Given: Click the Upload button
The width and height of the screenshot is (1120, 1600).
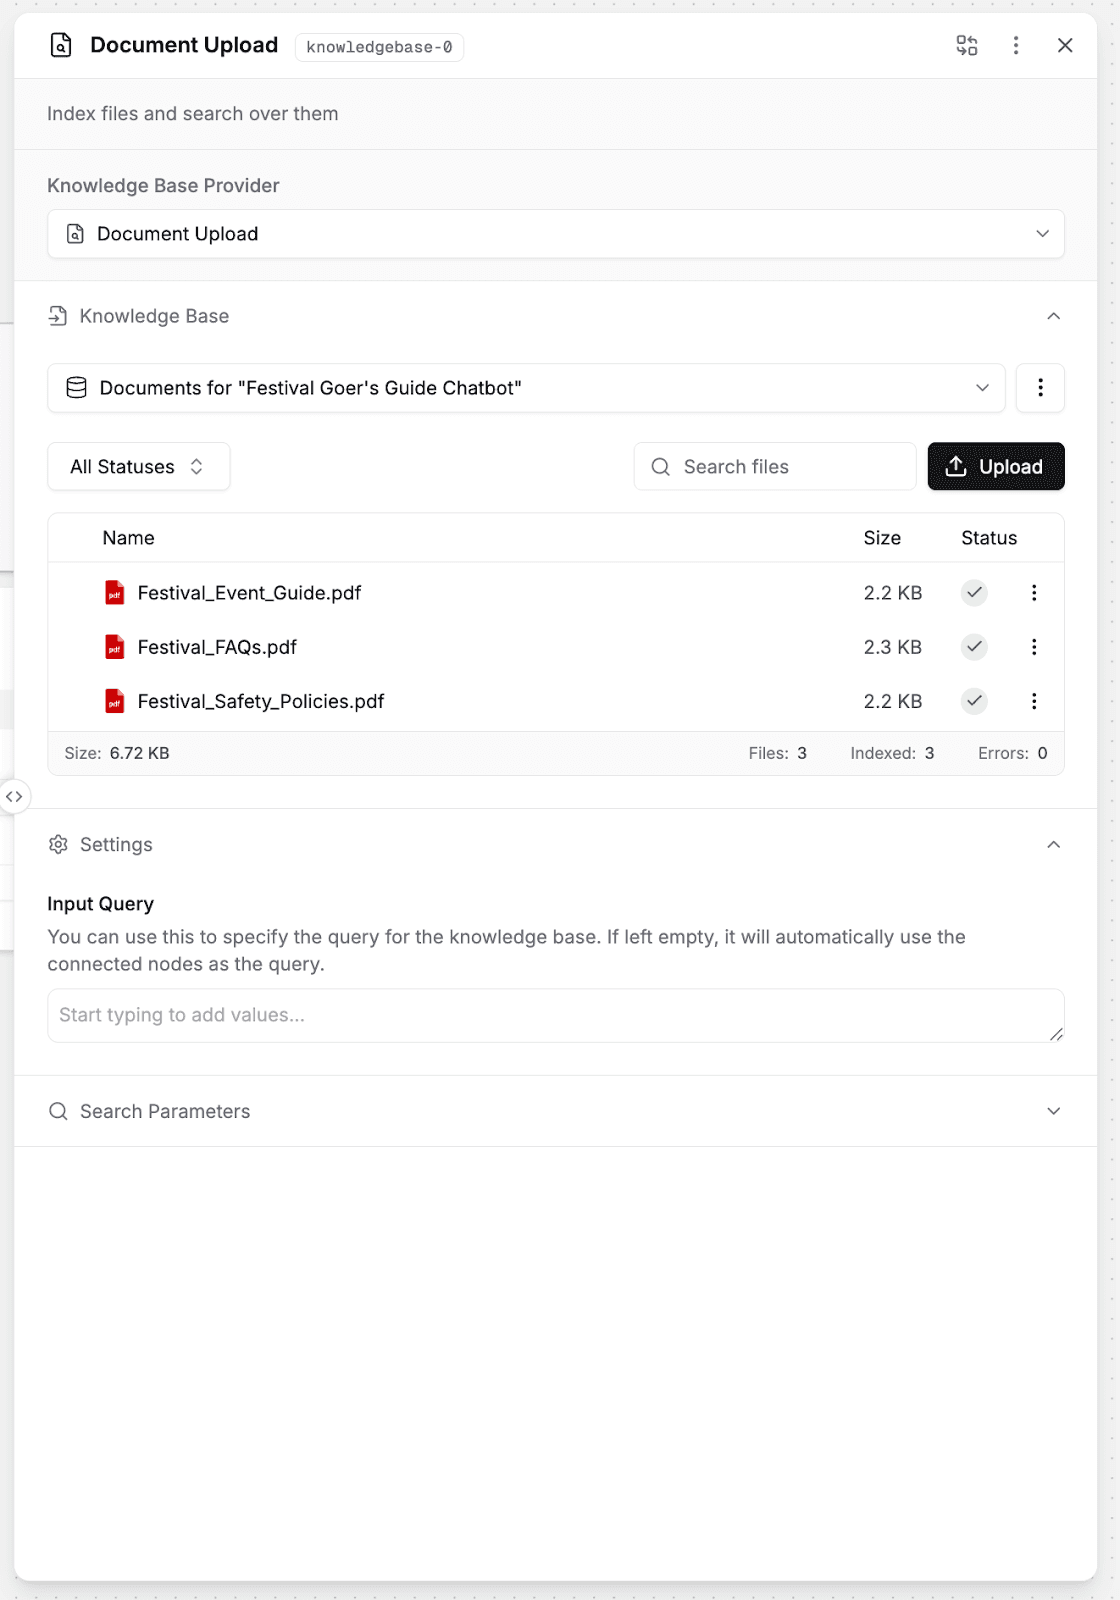Looking at the screenshot, I should (995, 467).
